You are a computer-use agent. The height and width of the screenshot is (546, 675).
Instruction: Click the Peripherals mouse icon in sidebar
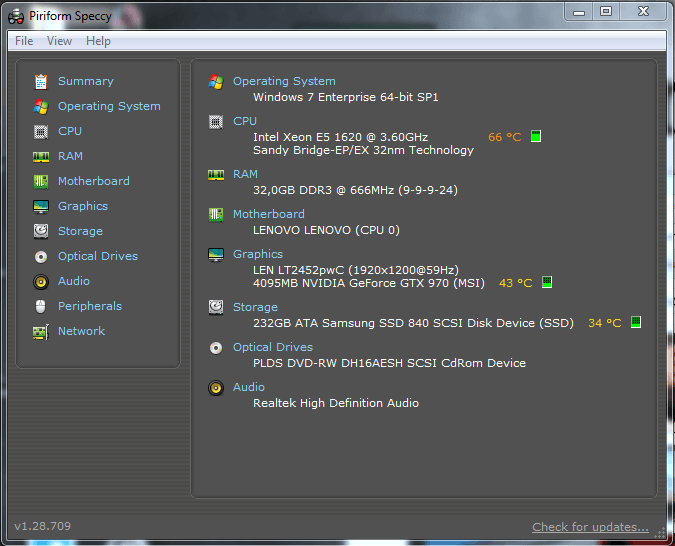41,306
